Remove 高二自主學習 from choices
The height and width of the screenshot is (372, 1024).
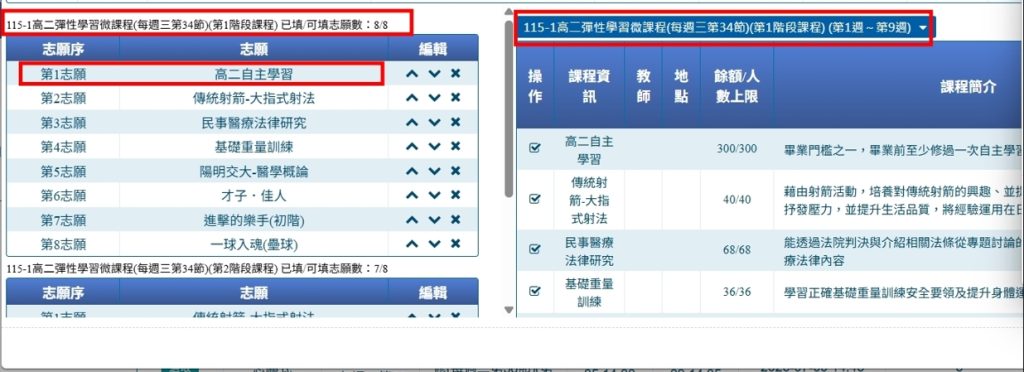[x=455, y=74]
